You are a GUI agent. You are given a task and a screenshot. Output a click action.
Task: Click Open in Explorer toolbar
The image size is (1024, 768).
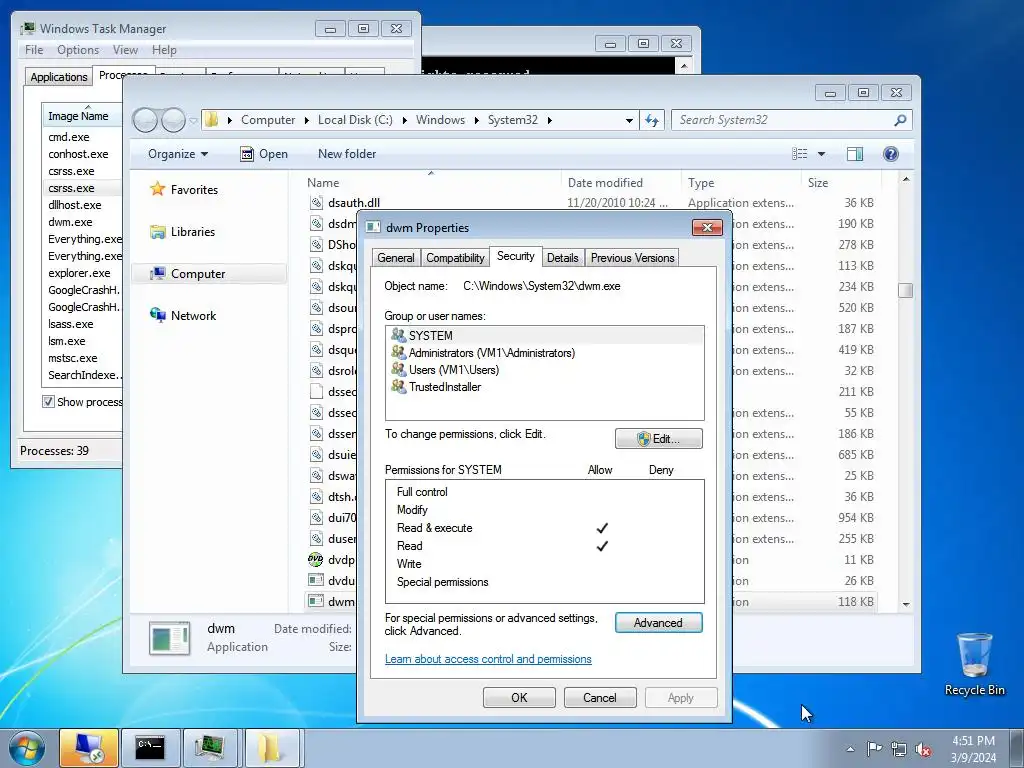(264, 154)
